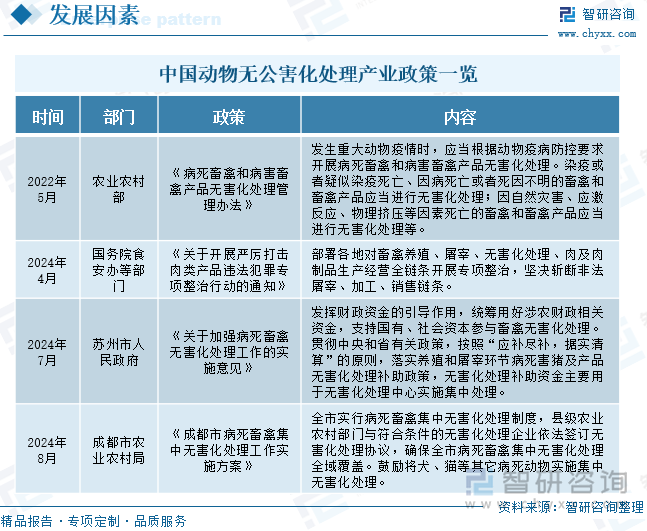Select policy 关于开展严厉打击肉类产品违法犯罪专项整治行动的通知

point(229,270)
